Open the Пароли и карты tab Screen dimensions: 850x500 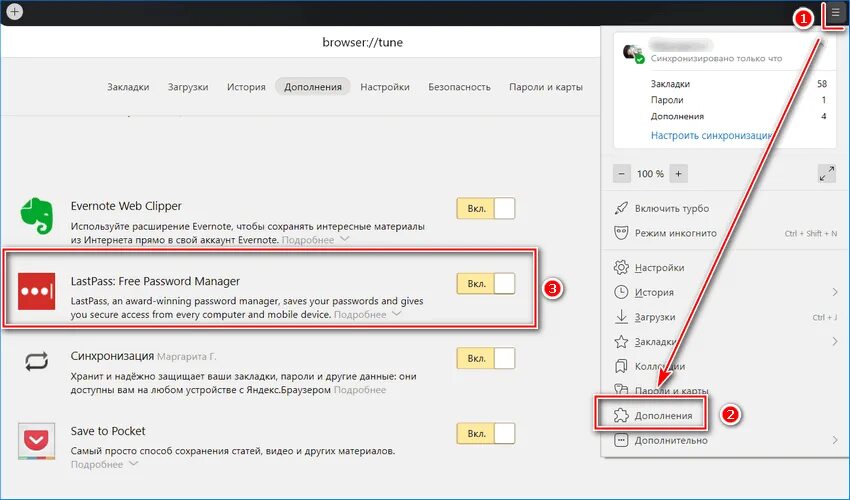pos(546,87)
